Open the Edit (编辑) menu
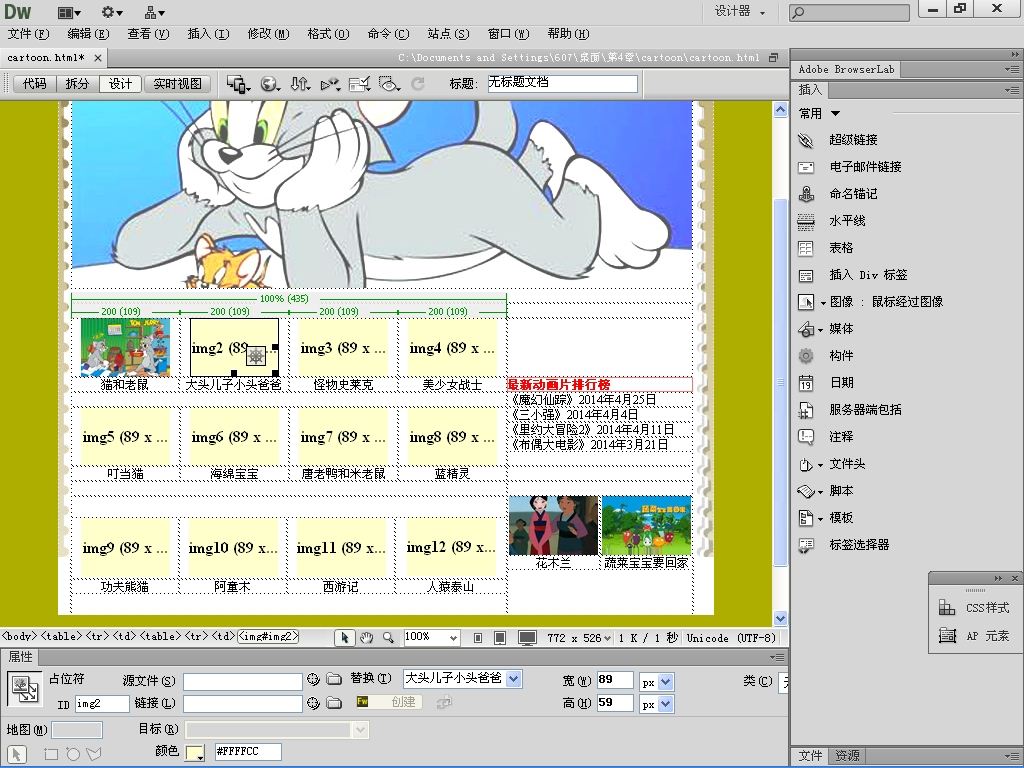This screenshot has width=1024, height=768. coord(88,34)
